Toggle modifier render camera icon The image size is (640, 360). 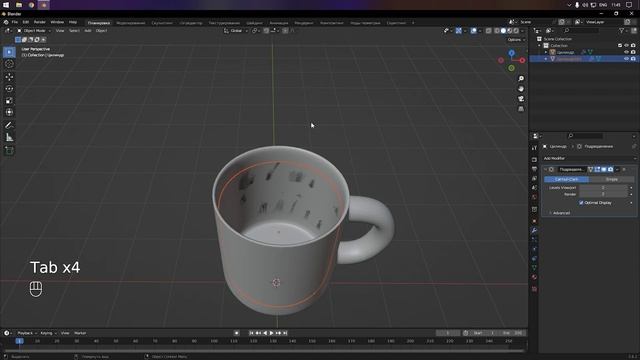point(610,169)
